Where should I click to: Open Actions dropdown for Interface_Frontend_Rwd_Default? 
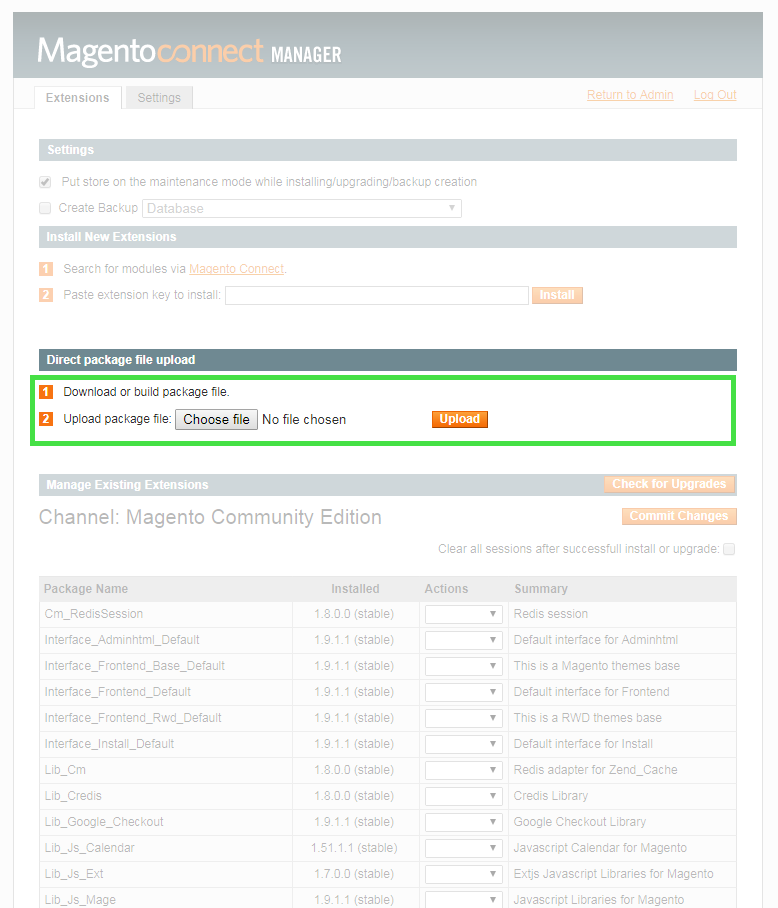coord(463,718)
